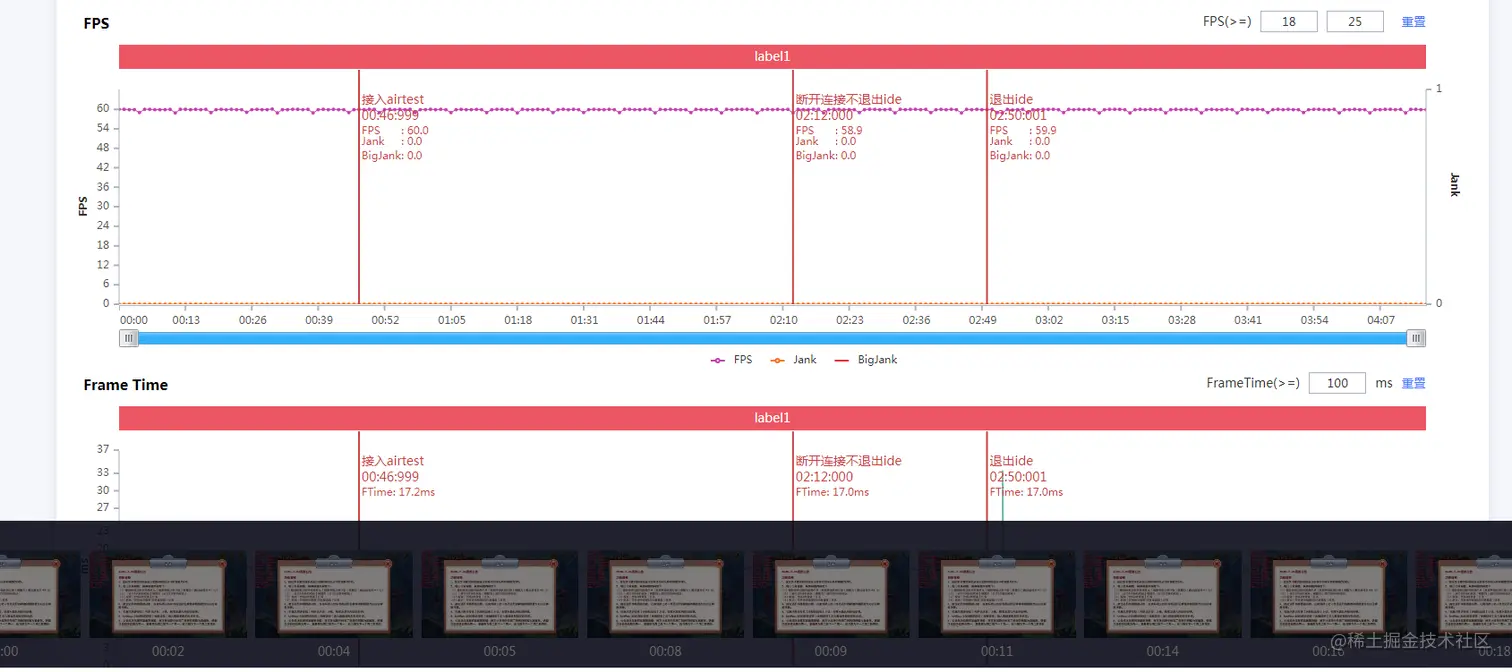This screenshot has height=672, width=1512.
Task: Click the 退出ide marker in FPS chart
Action: point(1011,100)
